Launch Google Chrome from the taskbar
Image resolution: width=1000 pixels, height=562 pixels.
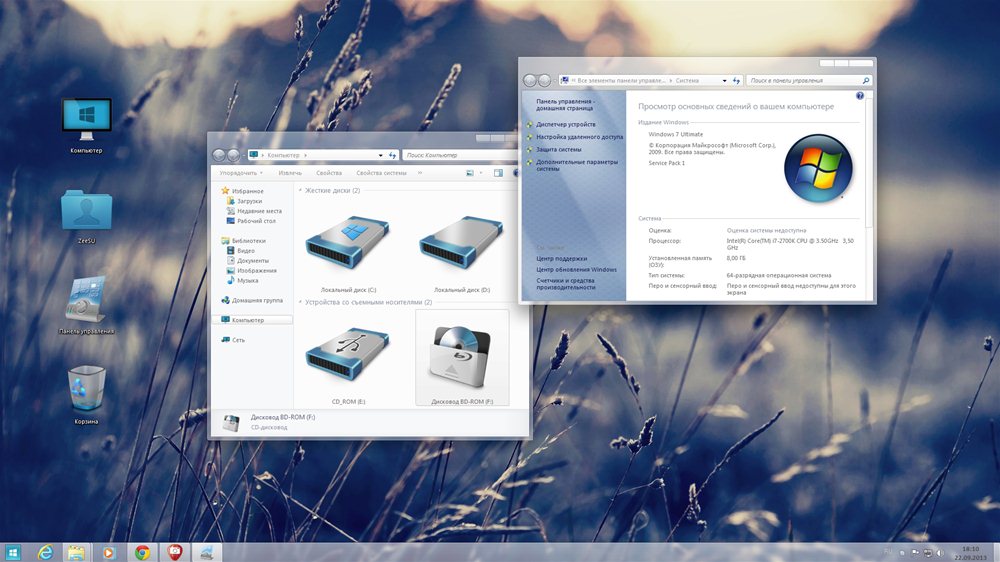tap(143, 552)
